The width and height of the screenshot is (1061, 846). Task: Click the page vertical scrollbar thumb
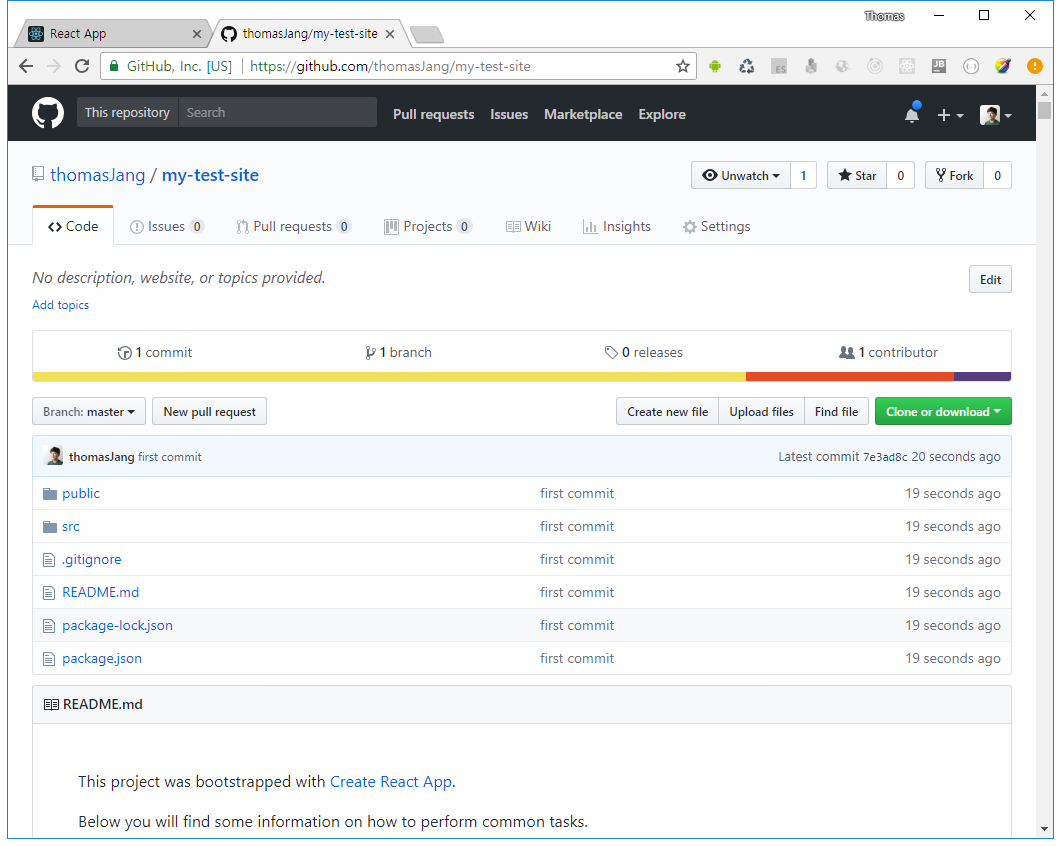pyautogui.click(x=1044, y=110)
